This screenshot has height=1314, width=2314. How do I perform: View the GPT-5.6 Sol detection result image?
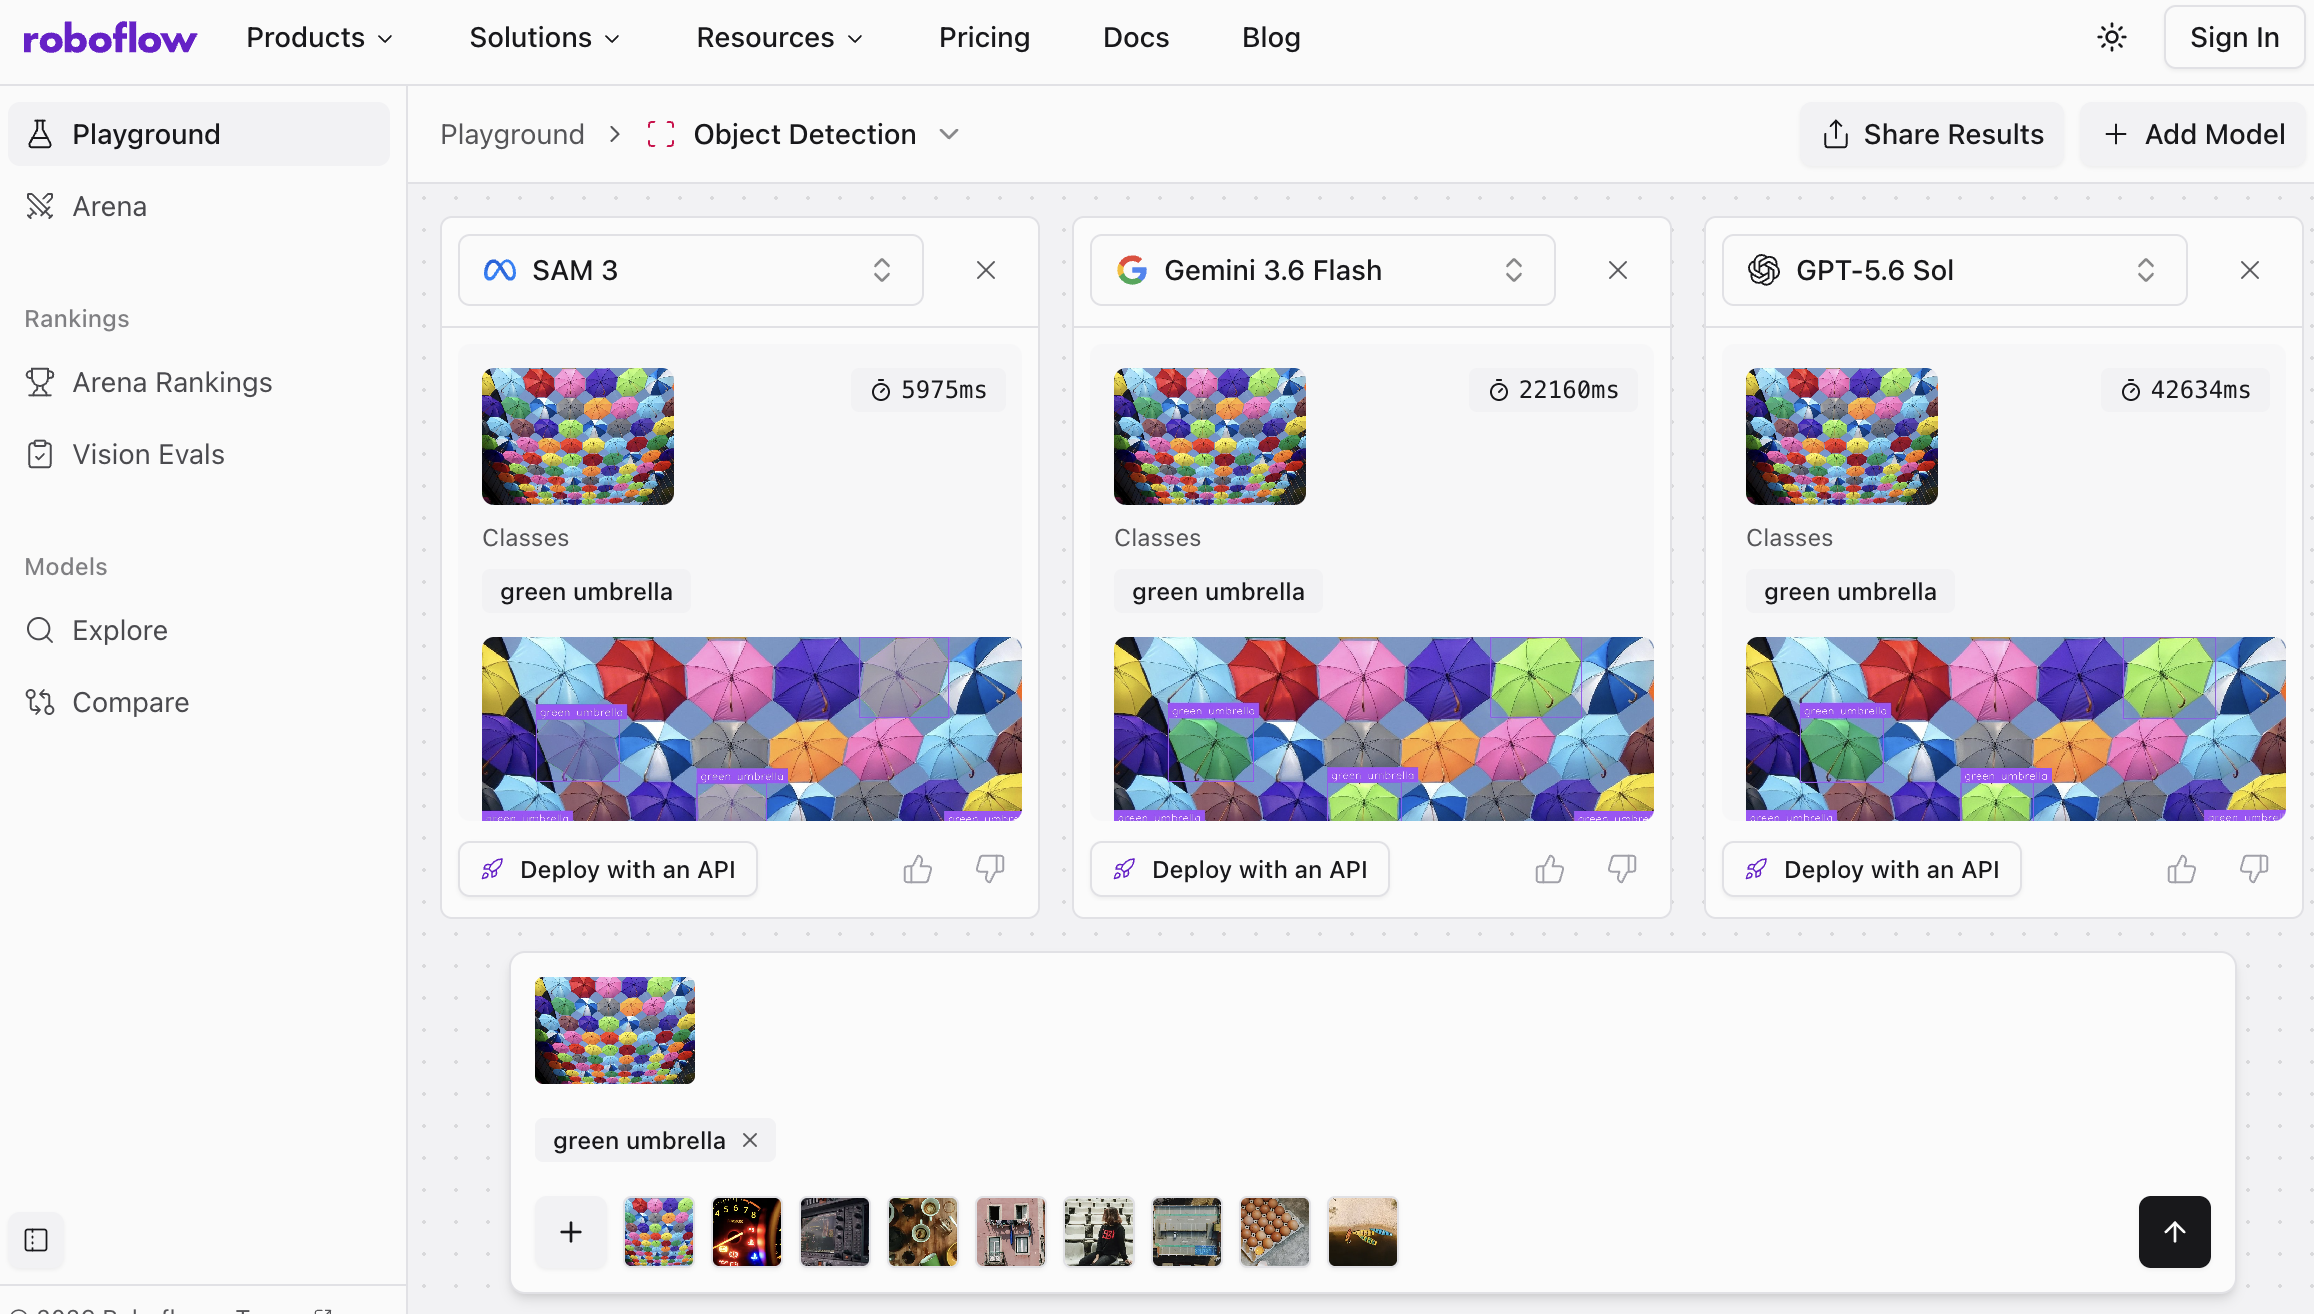(x=2016, y=729)
